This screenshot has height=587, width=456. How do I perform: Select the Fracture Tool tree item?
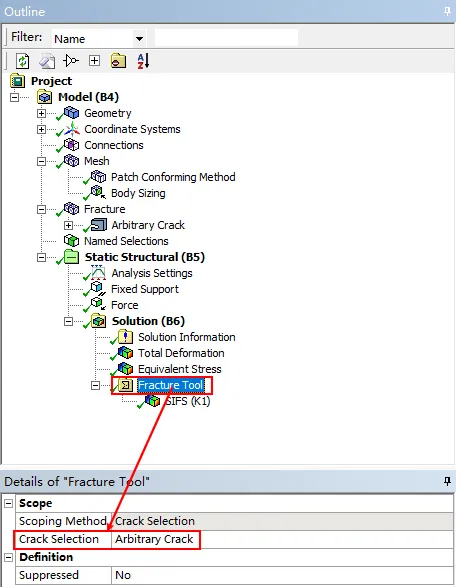[170, 385]
